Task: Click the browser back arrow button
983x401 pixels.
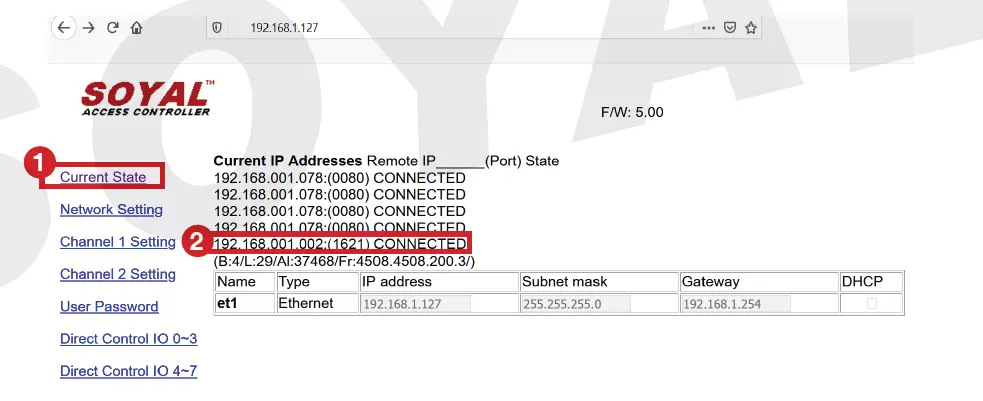Action: (65, 28)
